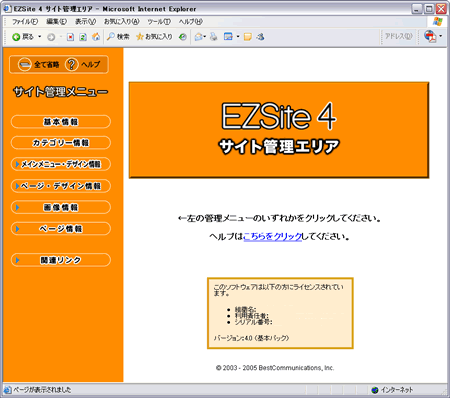Screen dimensions: 450x398
Task: Open the カテゴリー情報 menu button
Action: click(x=61, y=143)
